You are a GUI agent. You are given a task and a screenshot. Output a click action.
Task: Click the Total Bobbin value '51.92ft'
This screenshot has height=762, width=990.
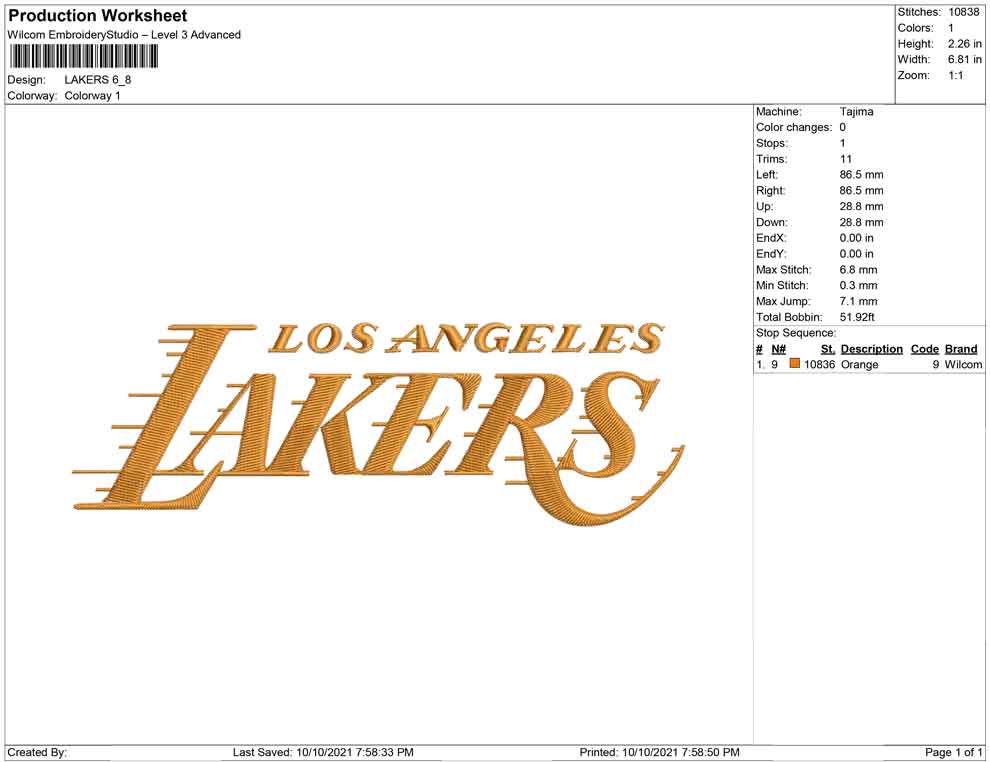click(x=857, y=317)
